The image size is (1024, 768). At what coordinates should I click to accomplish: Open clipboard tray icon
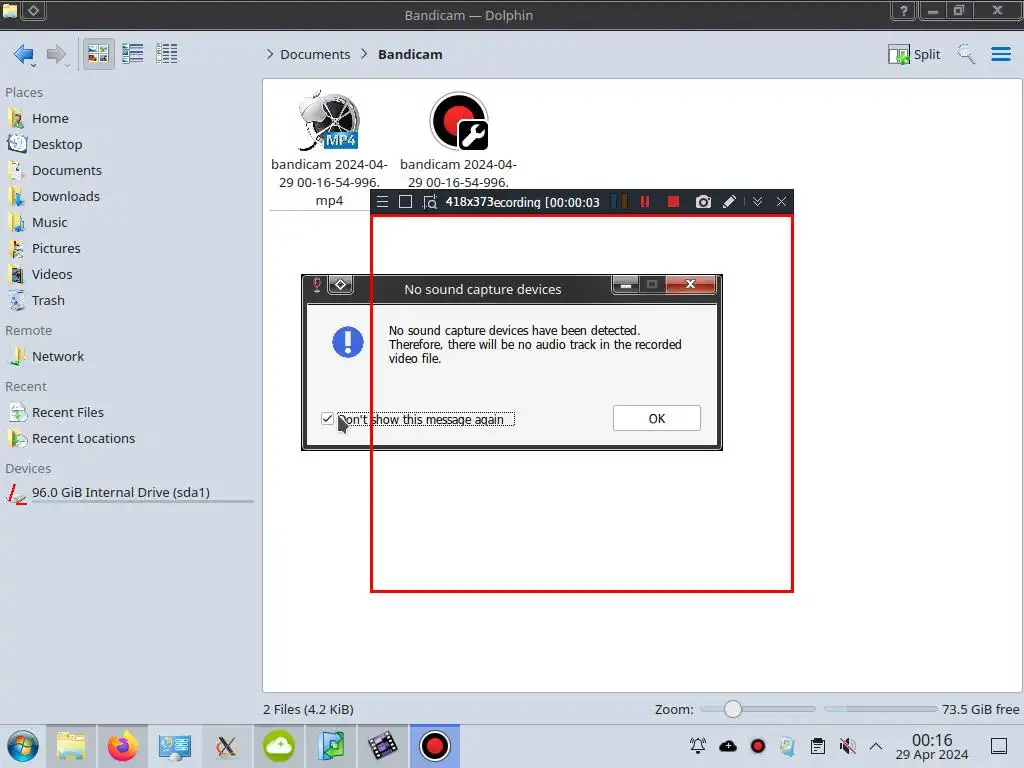click(x=818, y=746)
